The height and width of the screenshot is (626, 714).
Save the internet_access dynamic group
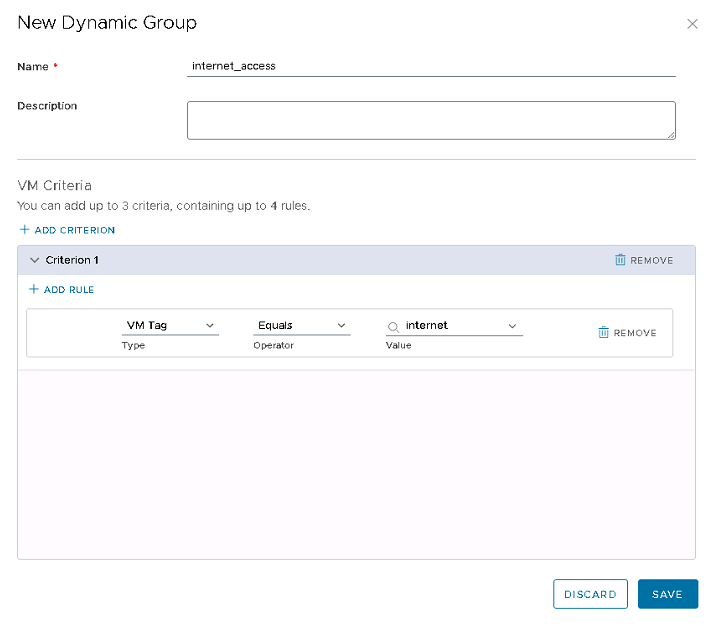667,594
